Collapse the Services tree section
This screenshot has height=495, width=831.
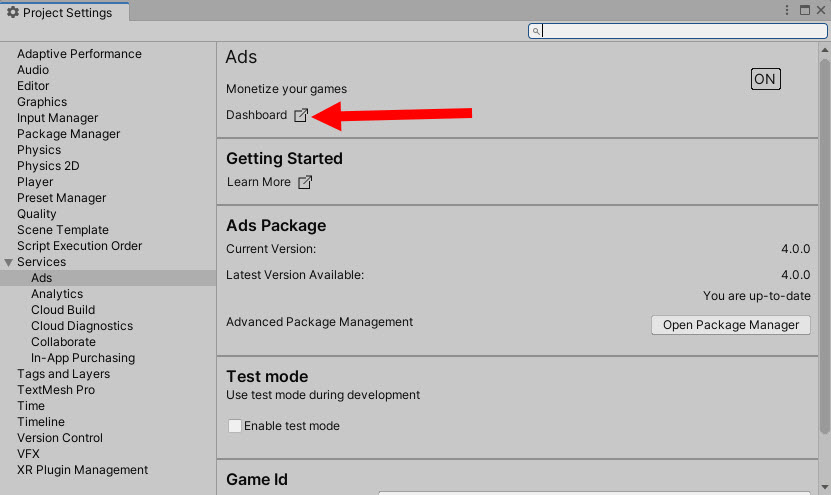pyautogui.click(x=8, y=262)
